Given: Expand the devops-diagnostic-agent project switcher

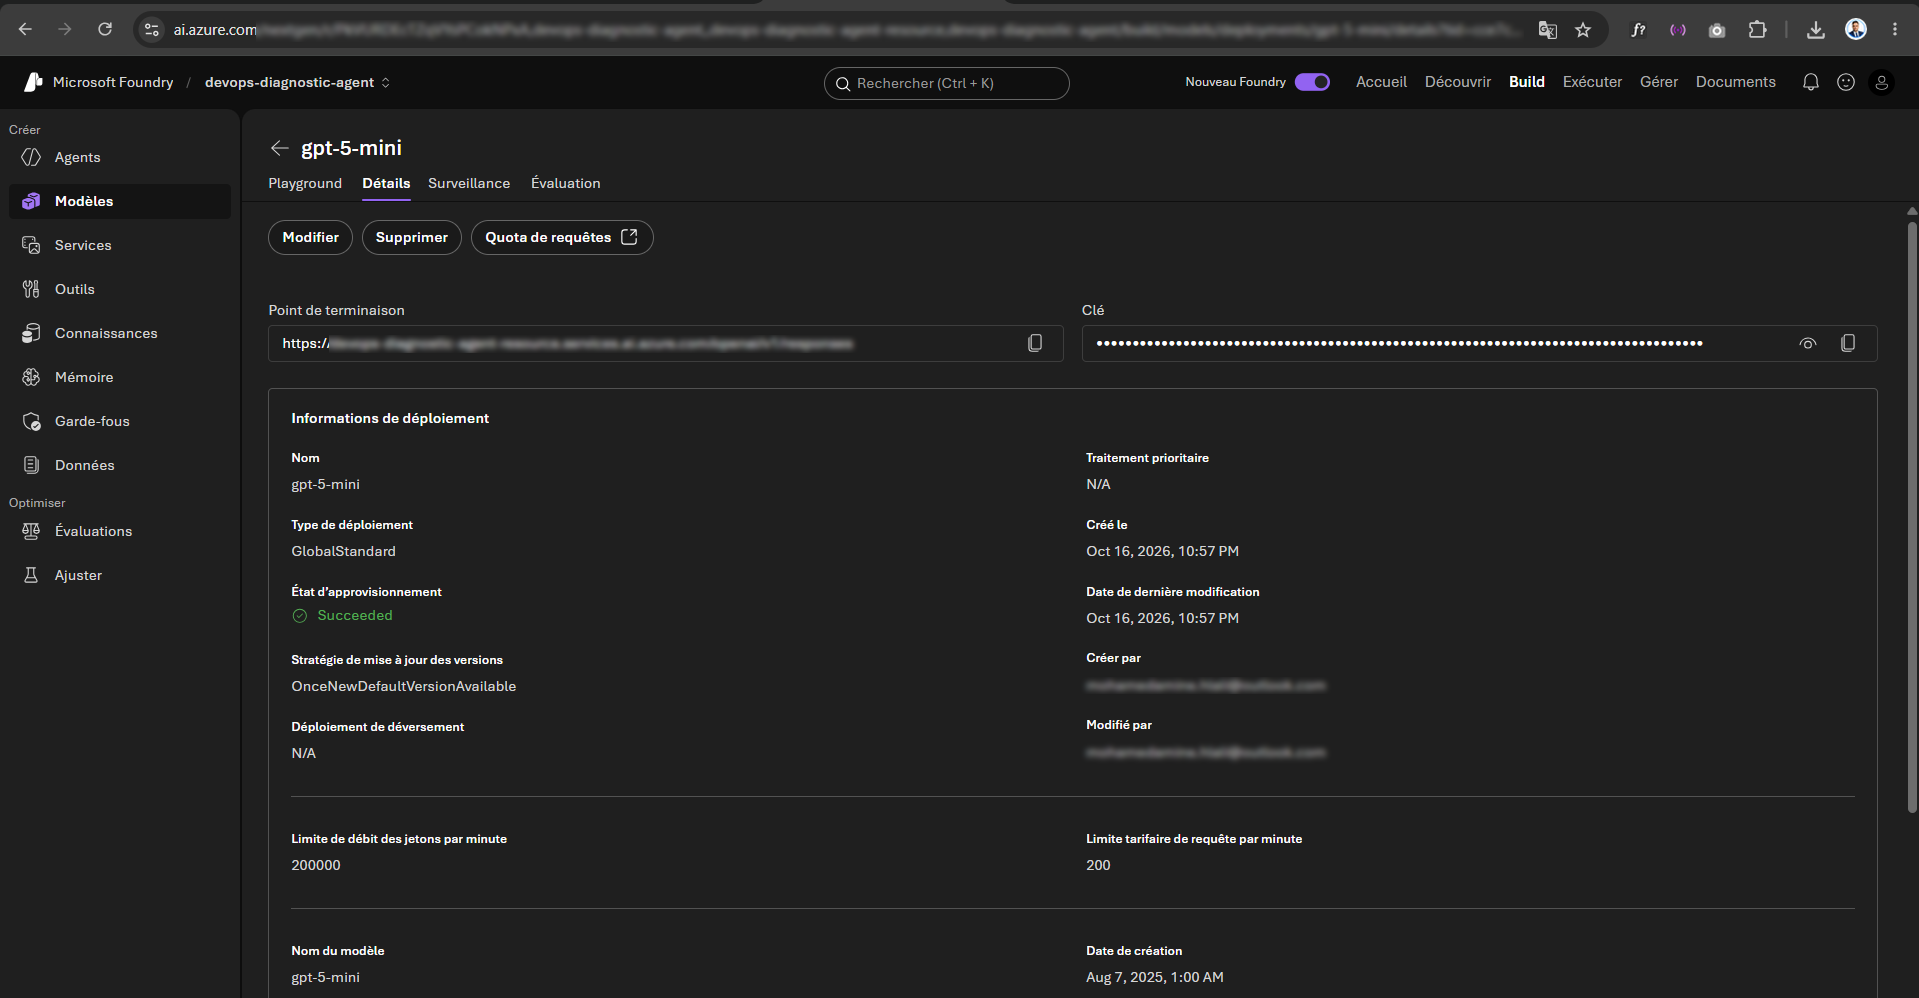Looking at the screenshot, I should 297,82.
